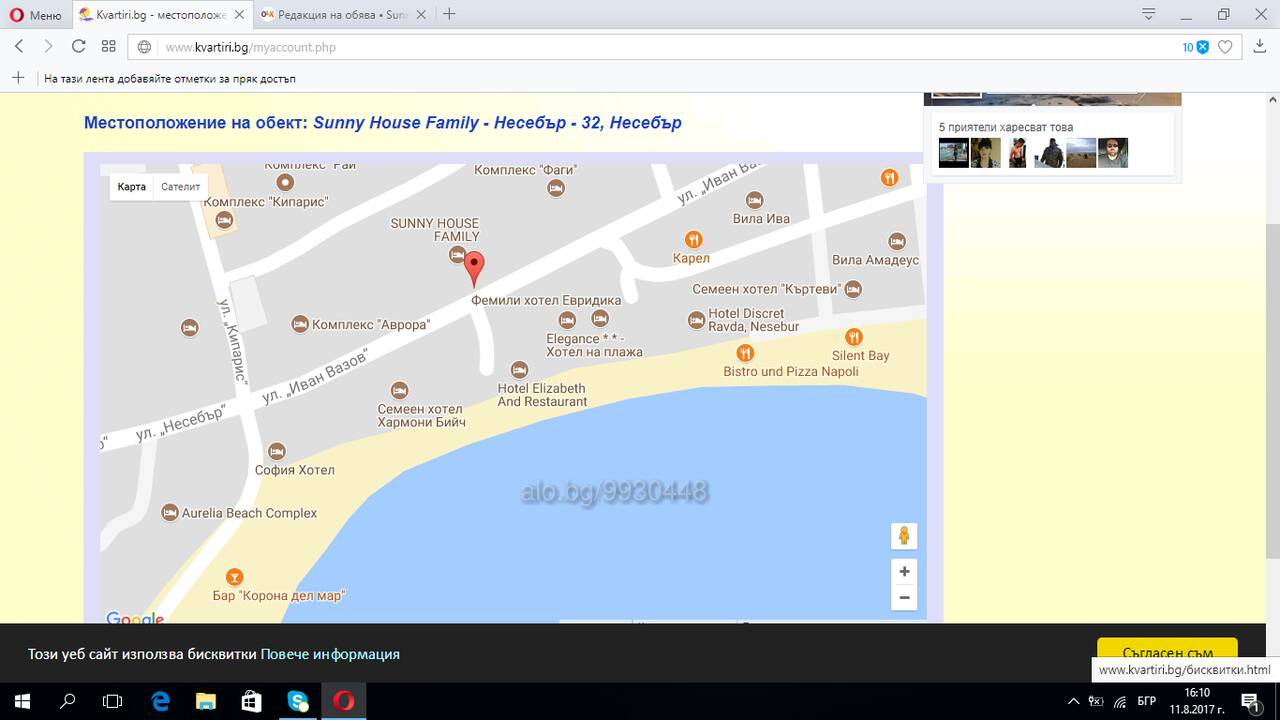The image size is (1280, 720).
Task: Click the Google logo on the map
Action: (135, 619)
